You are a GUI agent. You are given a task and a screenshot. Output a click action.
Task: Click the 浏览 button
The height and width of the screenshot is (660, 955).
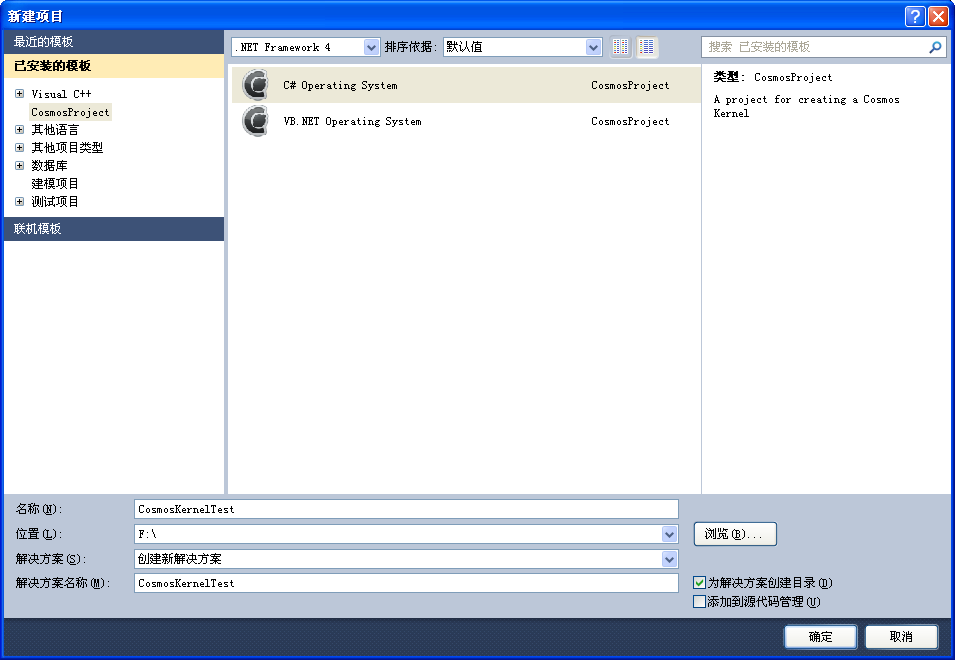coord(734,534)
